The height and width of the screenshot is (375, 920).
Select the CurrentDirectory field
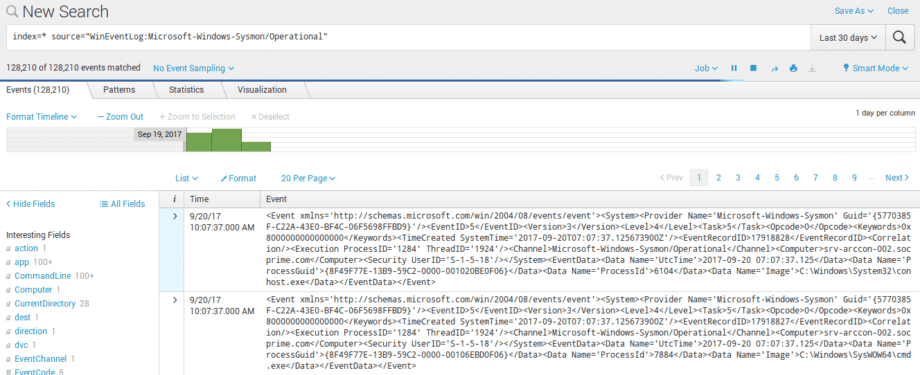[45, 303]
